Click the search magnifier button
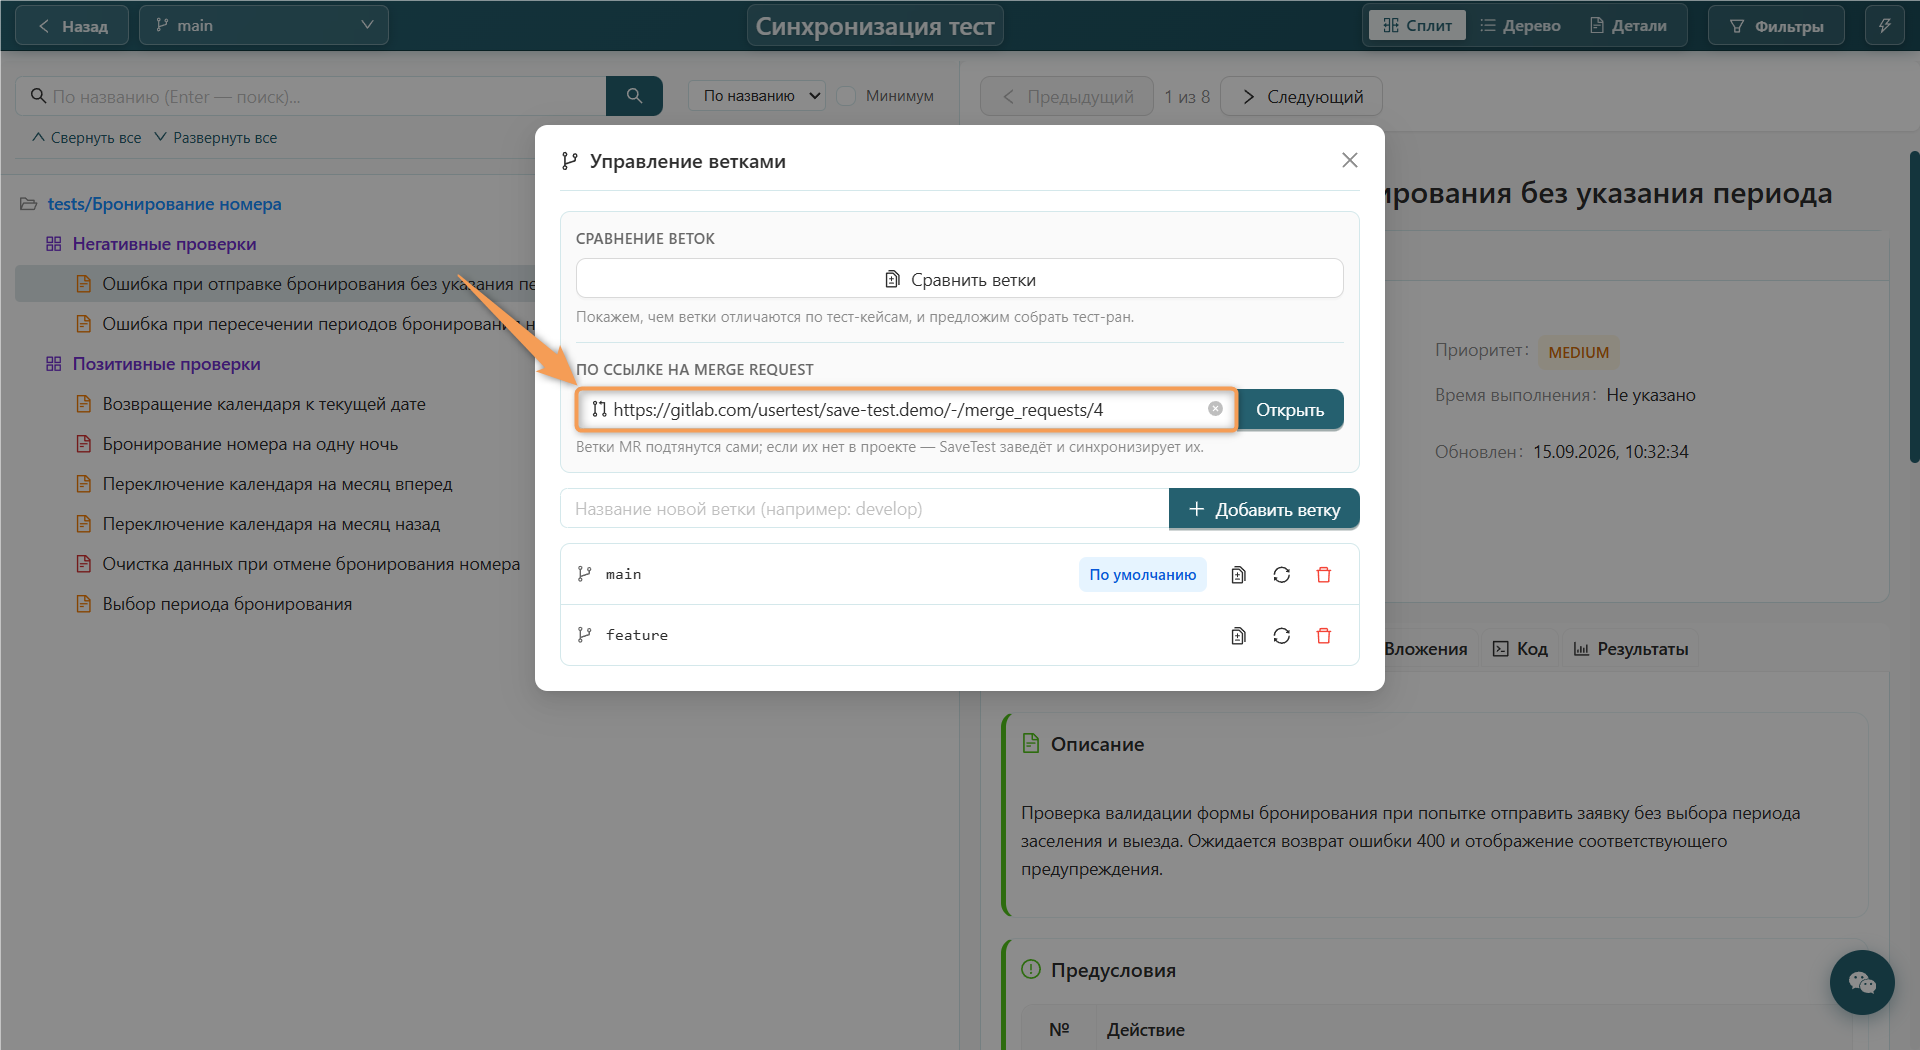Screen dimensions: 1920x1050 (634, 96)
